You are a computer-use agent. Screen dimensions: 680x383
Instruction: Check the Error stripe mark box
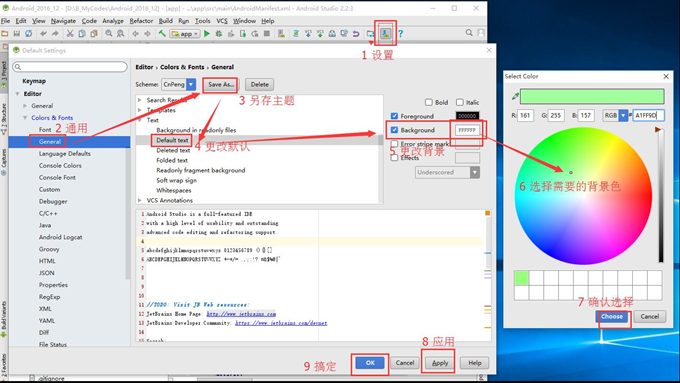pos(394,144)
